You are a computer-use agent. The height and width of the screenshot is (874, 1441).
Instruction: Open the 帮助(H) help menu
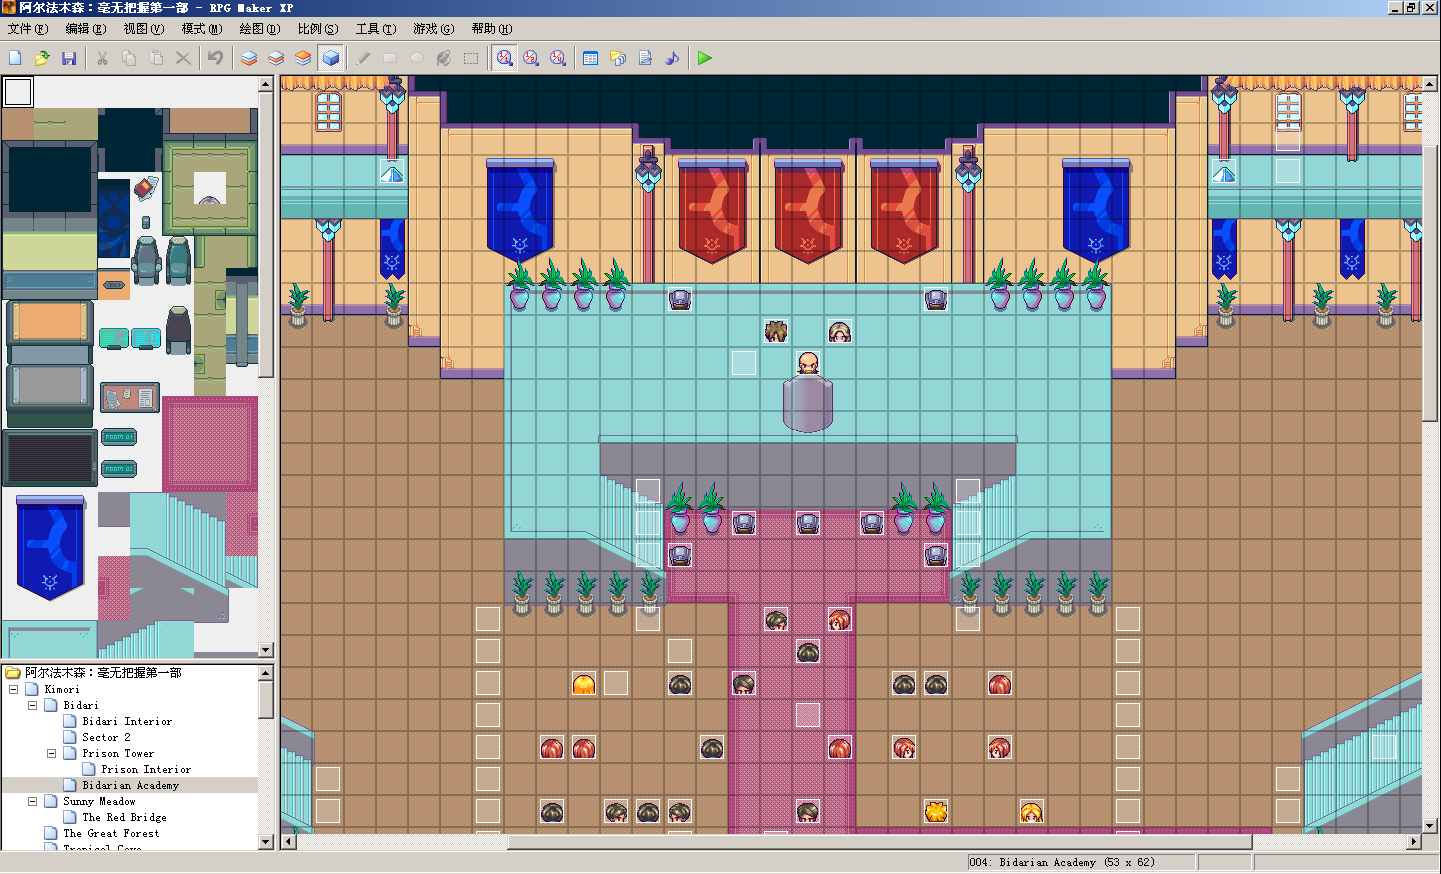click(x=492, y=29)
